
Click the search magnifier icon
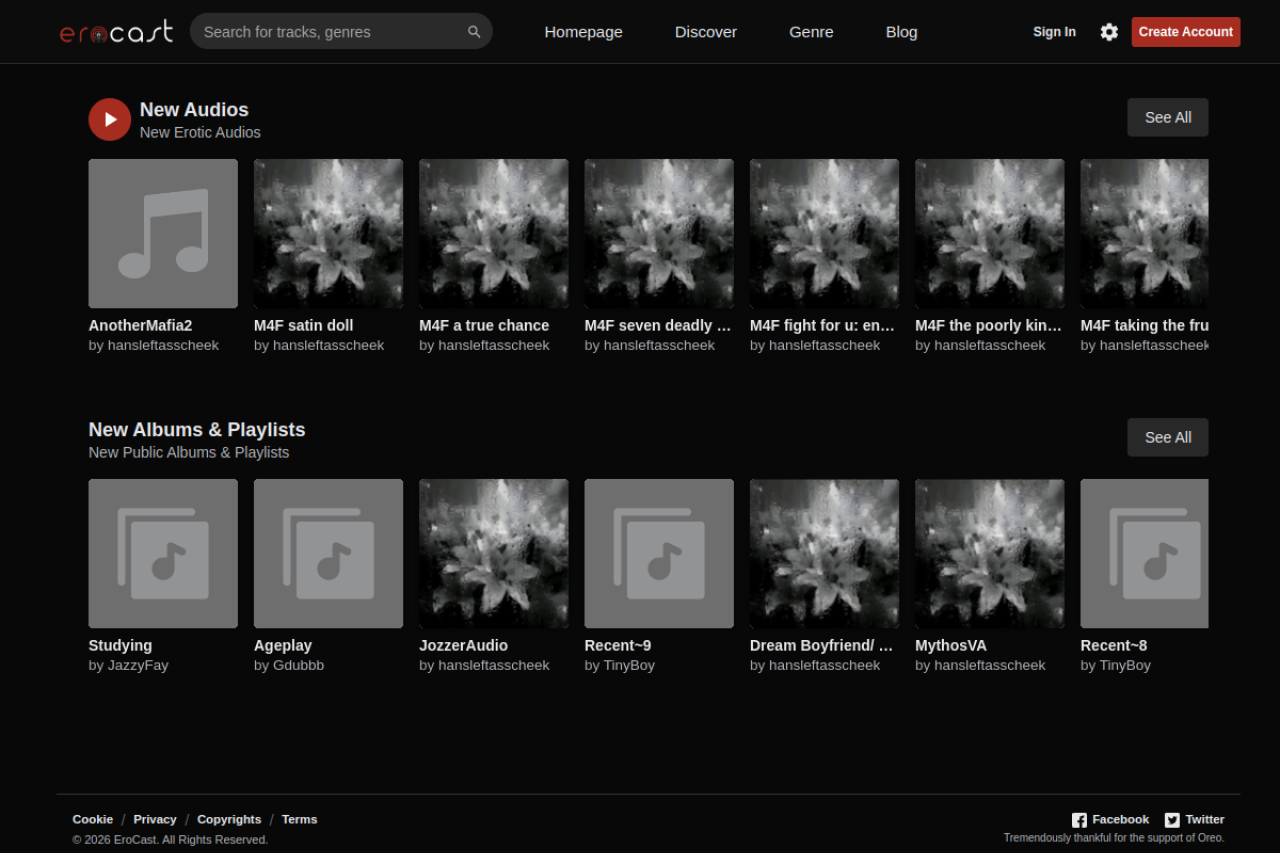474,31
